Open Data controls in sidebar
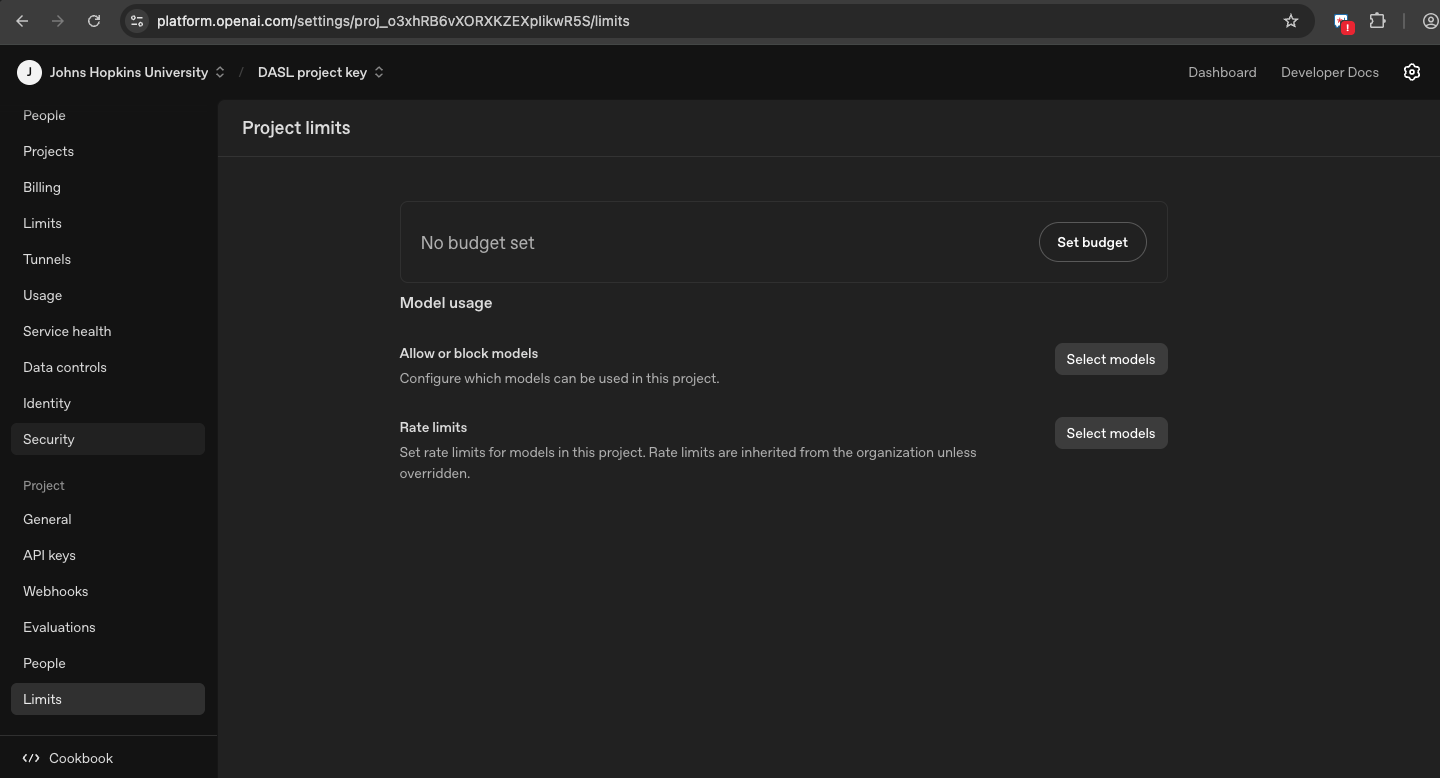This screenshot has height=778, width=1440. click(108, 367)
